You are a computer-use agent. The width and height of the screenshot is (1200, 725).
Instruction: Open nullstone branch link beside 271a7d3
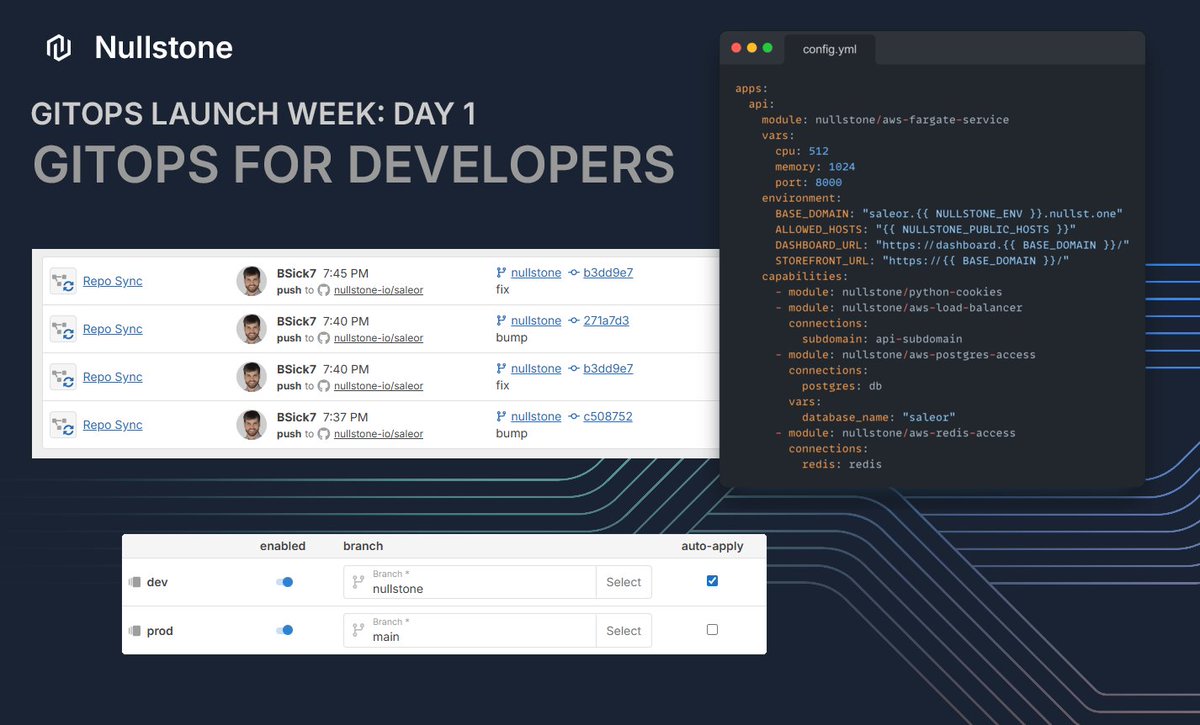point(536,321)
